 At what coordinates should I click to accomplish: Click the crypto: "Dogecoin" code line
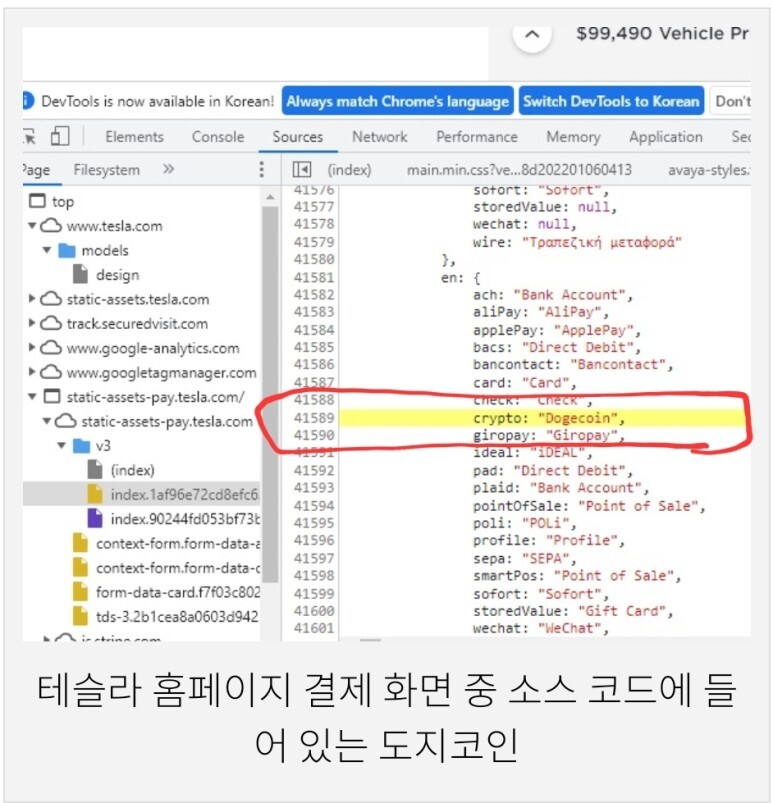click(x=549, y=418)
